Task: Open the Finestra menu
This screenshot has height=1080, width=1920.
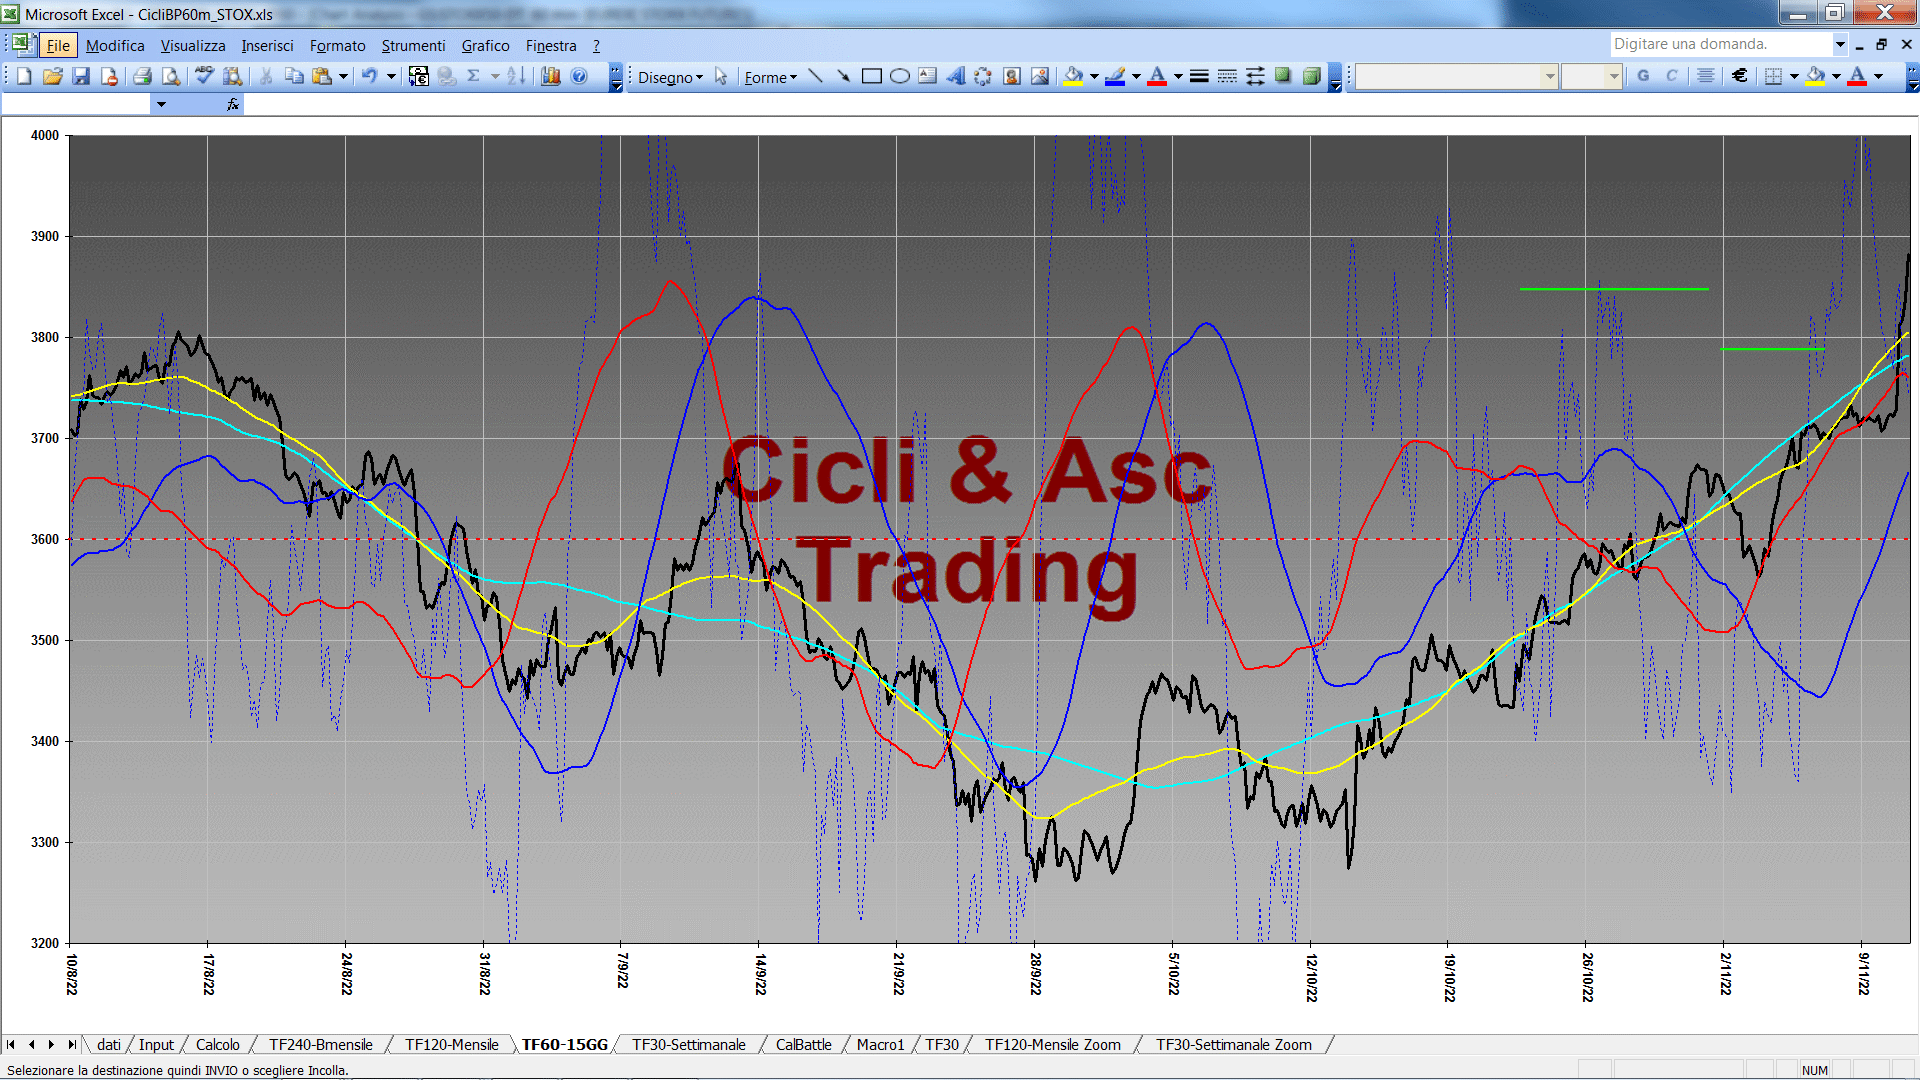Action: tap(551, 45)
